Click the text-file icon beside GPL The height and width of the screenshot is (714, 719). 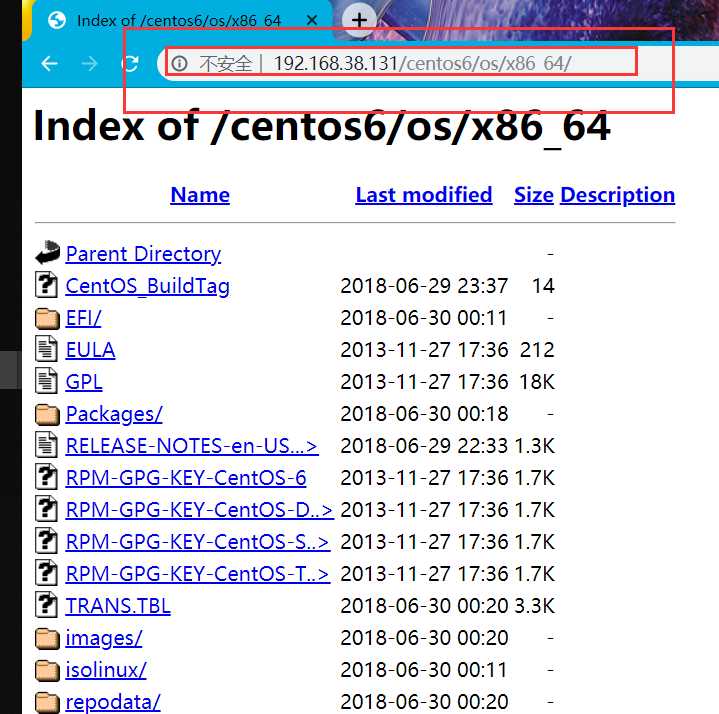(x=46, y=381)
